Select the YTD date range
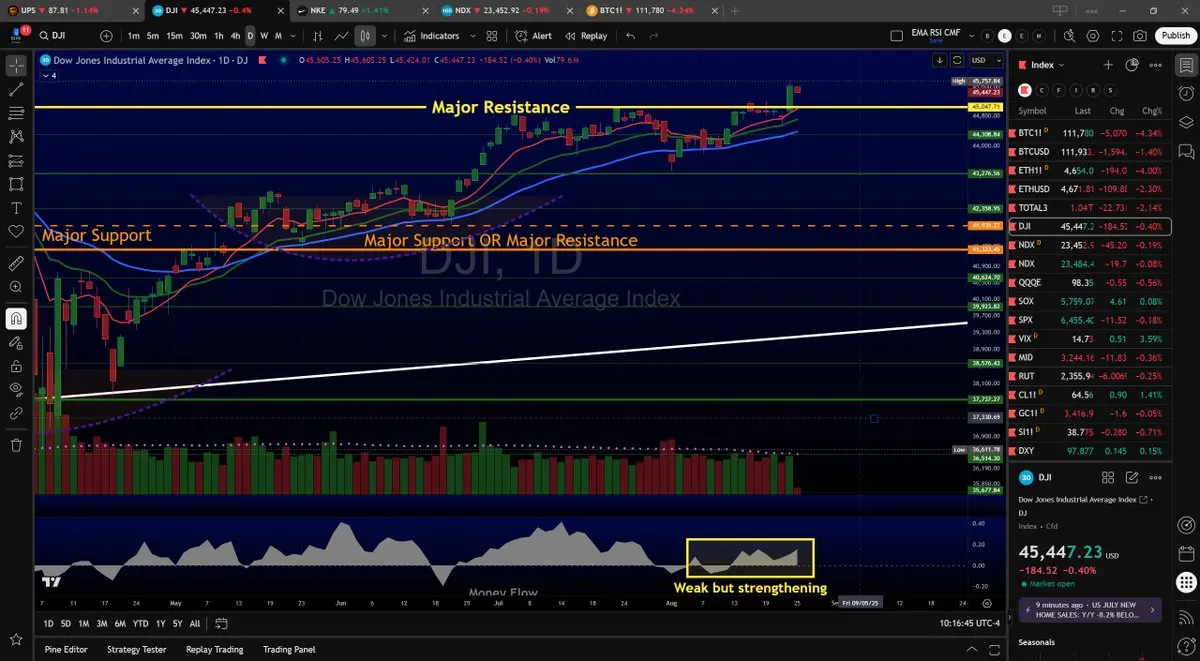The height and width of the screenshot is (661, 1200). coord(138,623)
